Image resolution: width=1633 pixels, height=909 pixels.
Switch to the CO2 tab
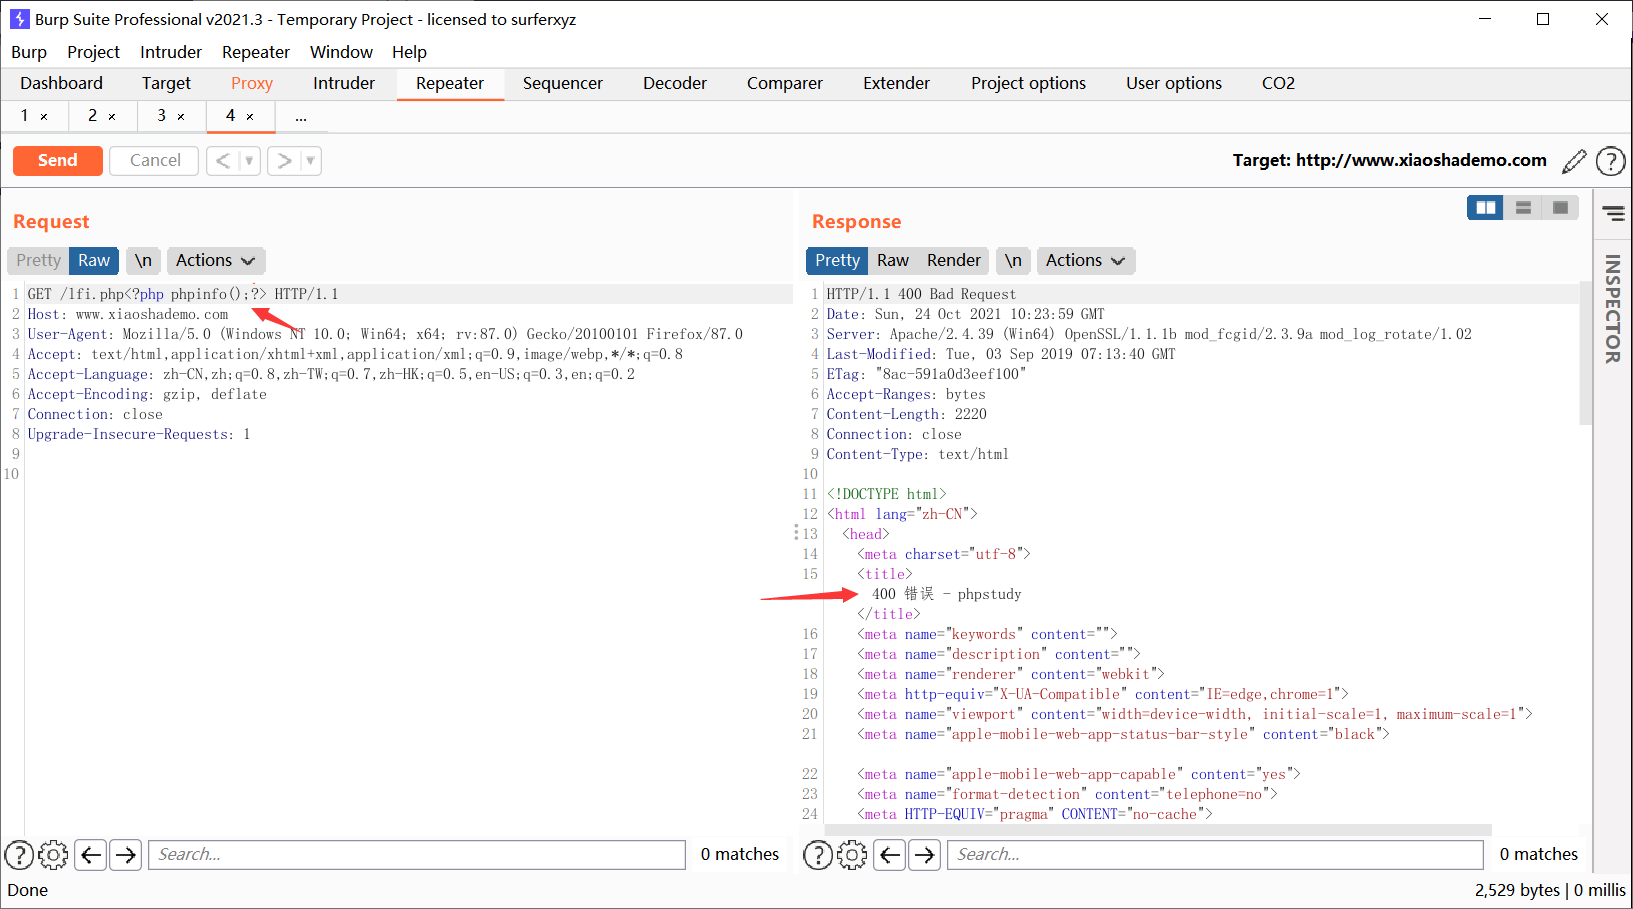click(1278, 84)
